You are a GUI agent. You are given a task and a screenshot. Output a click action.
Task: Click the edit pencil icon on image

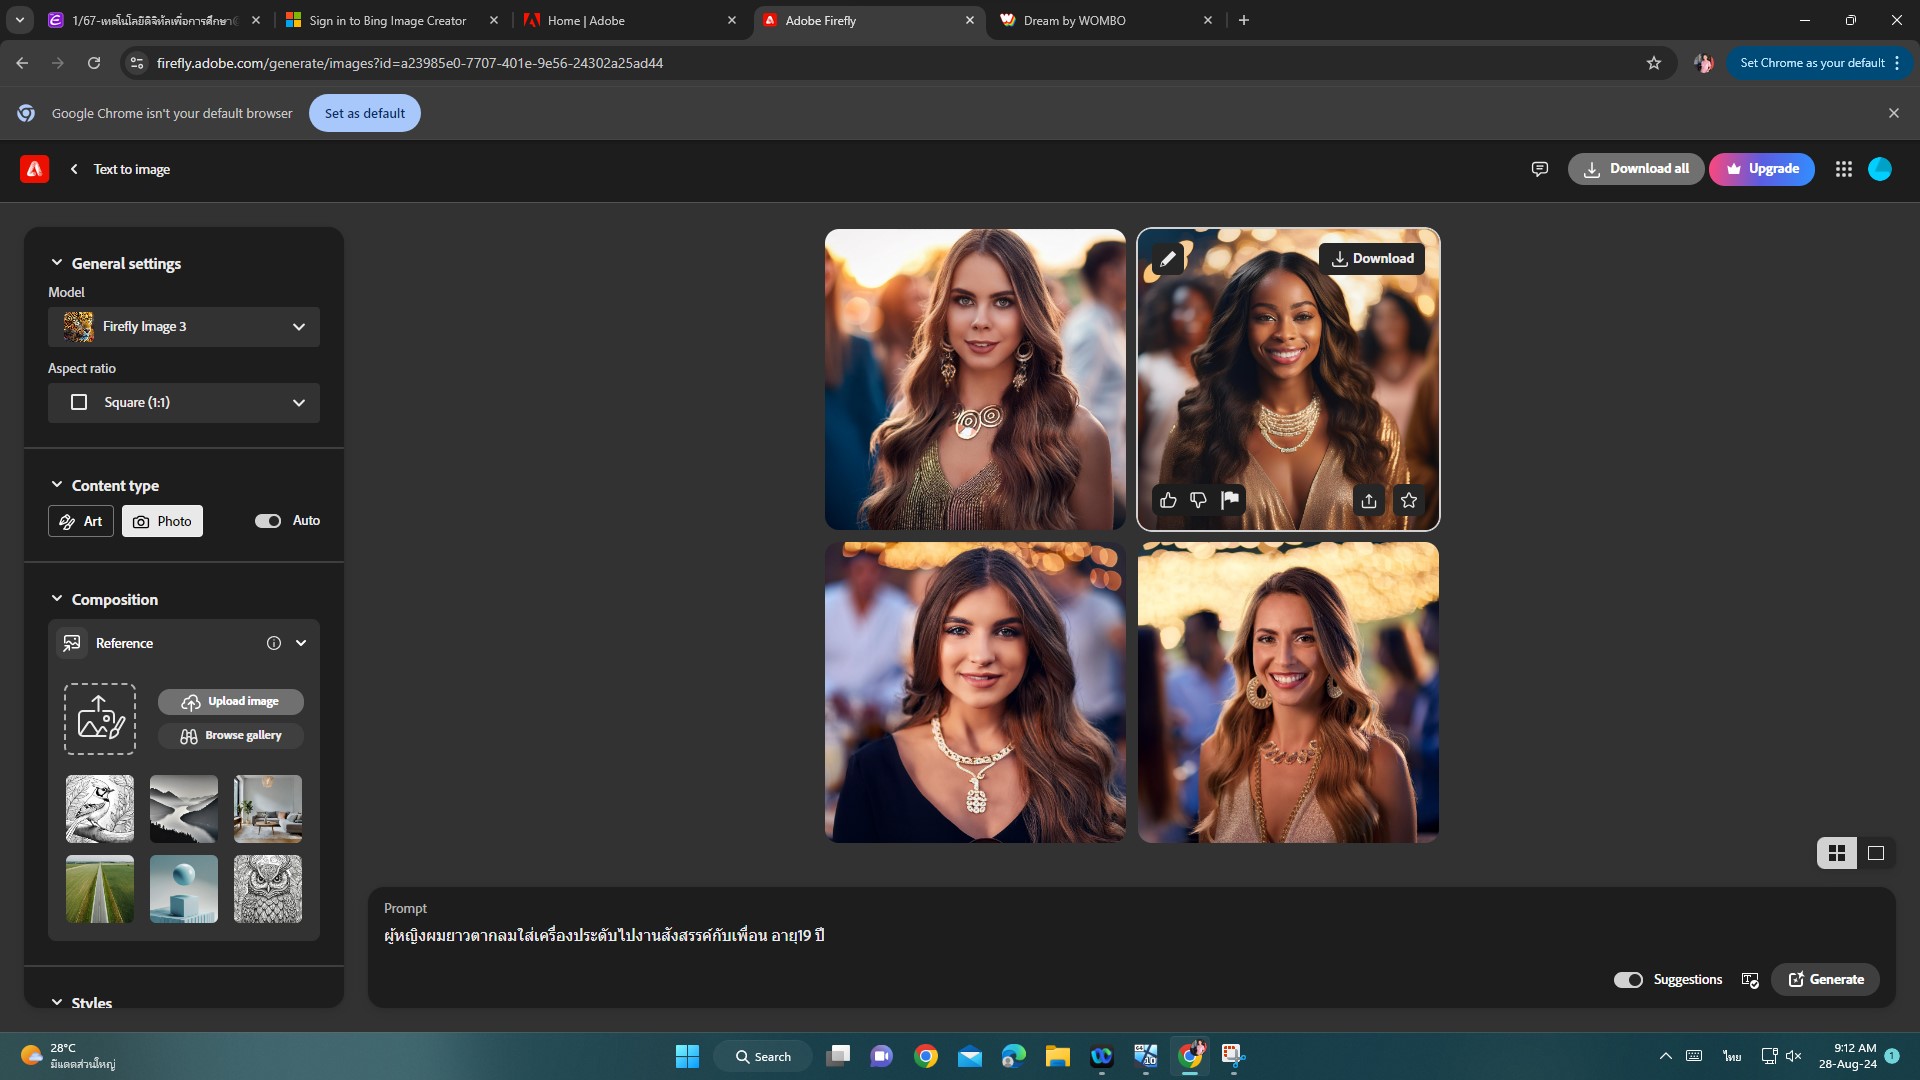pos(1167,259)
